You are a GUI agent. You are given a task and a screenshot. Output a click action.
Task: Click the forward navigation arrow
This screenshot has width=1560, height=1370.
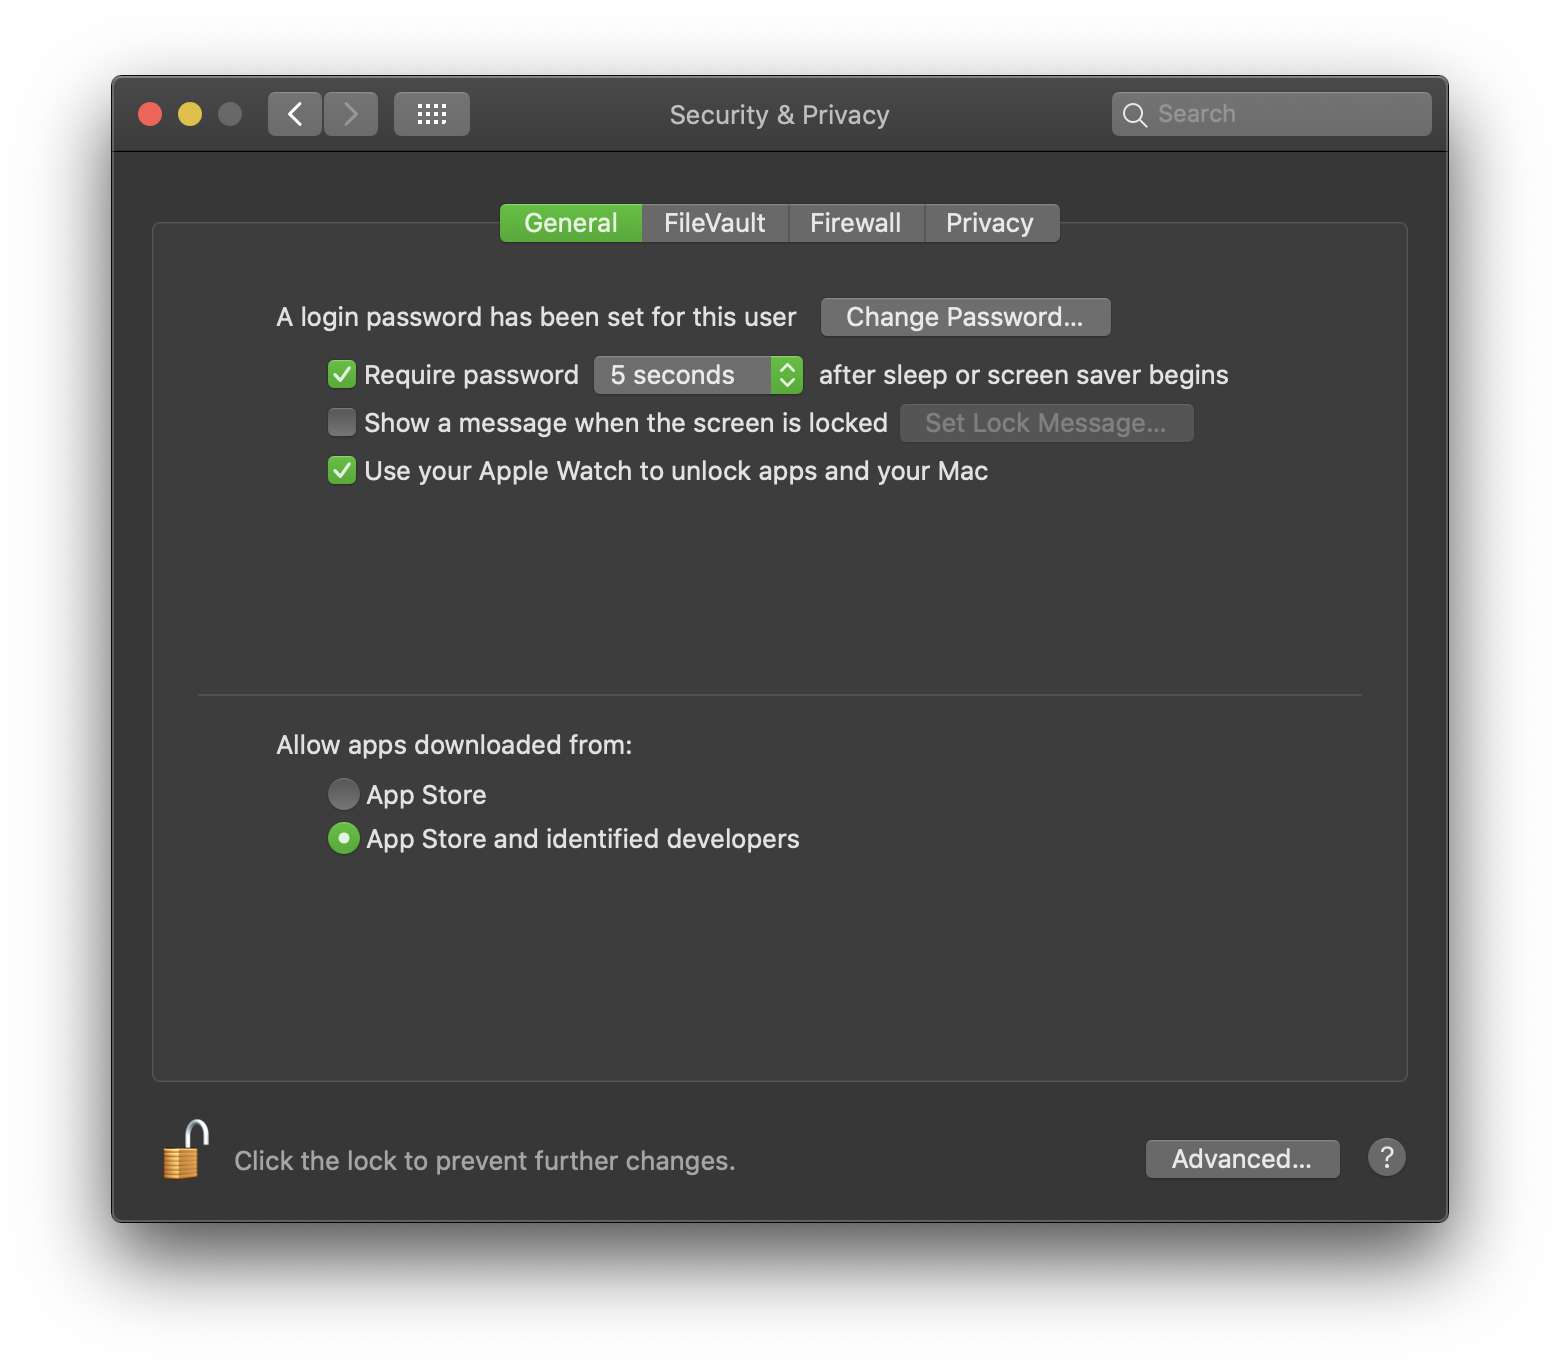351,113
